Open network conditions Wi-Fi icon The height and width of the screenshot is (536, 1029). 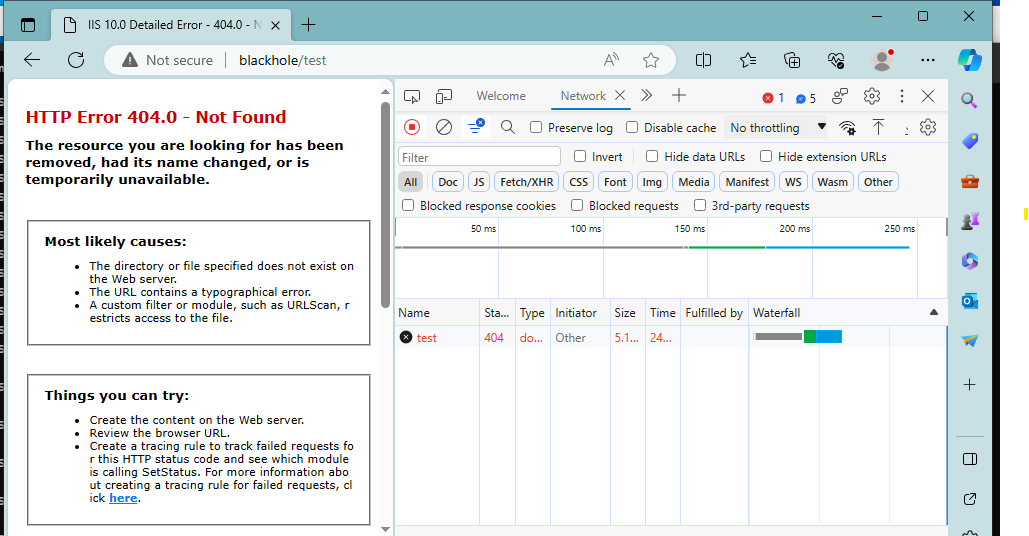coord(847,127)
